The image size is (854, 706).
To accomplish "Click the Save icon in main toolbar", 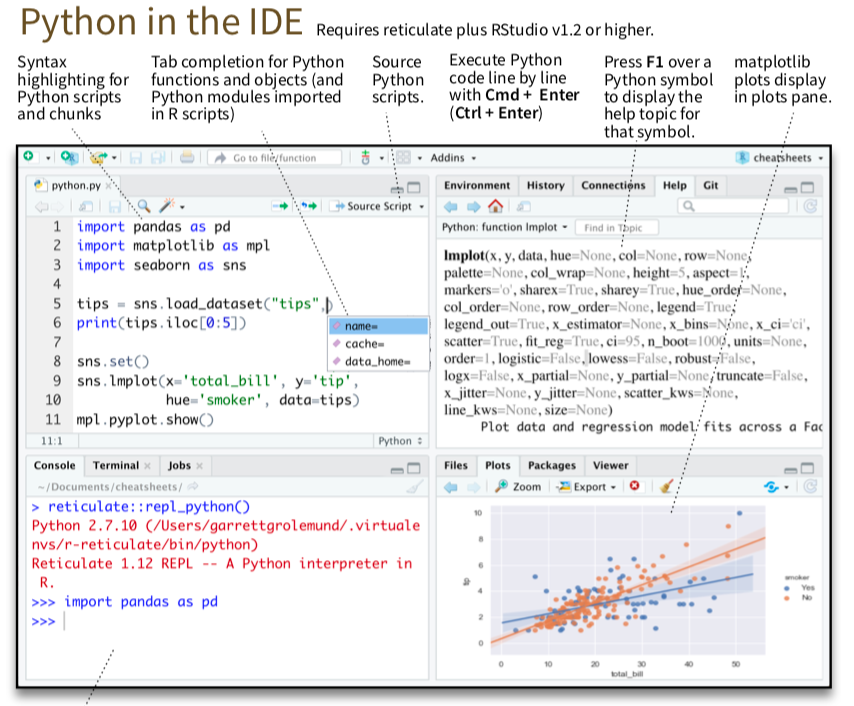I will 136,158.
